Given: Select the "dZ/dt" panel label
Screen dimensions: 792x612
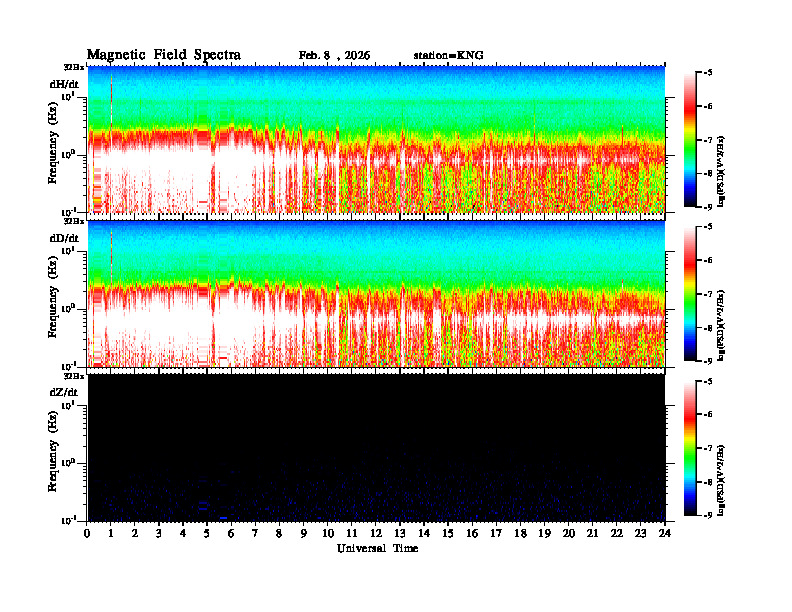Looking at the screenshot, I should [64, 392].
